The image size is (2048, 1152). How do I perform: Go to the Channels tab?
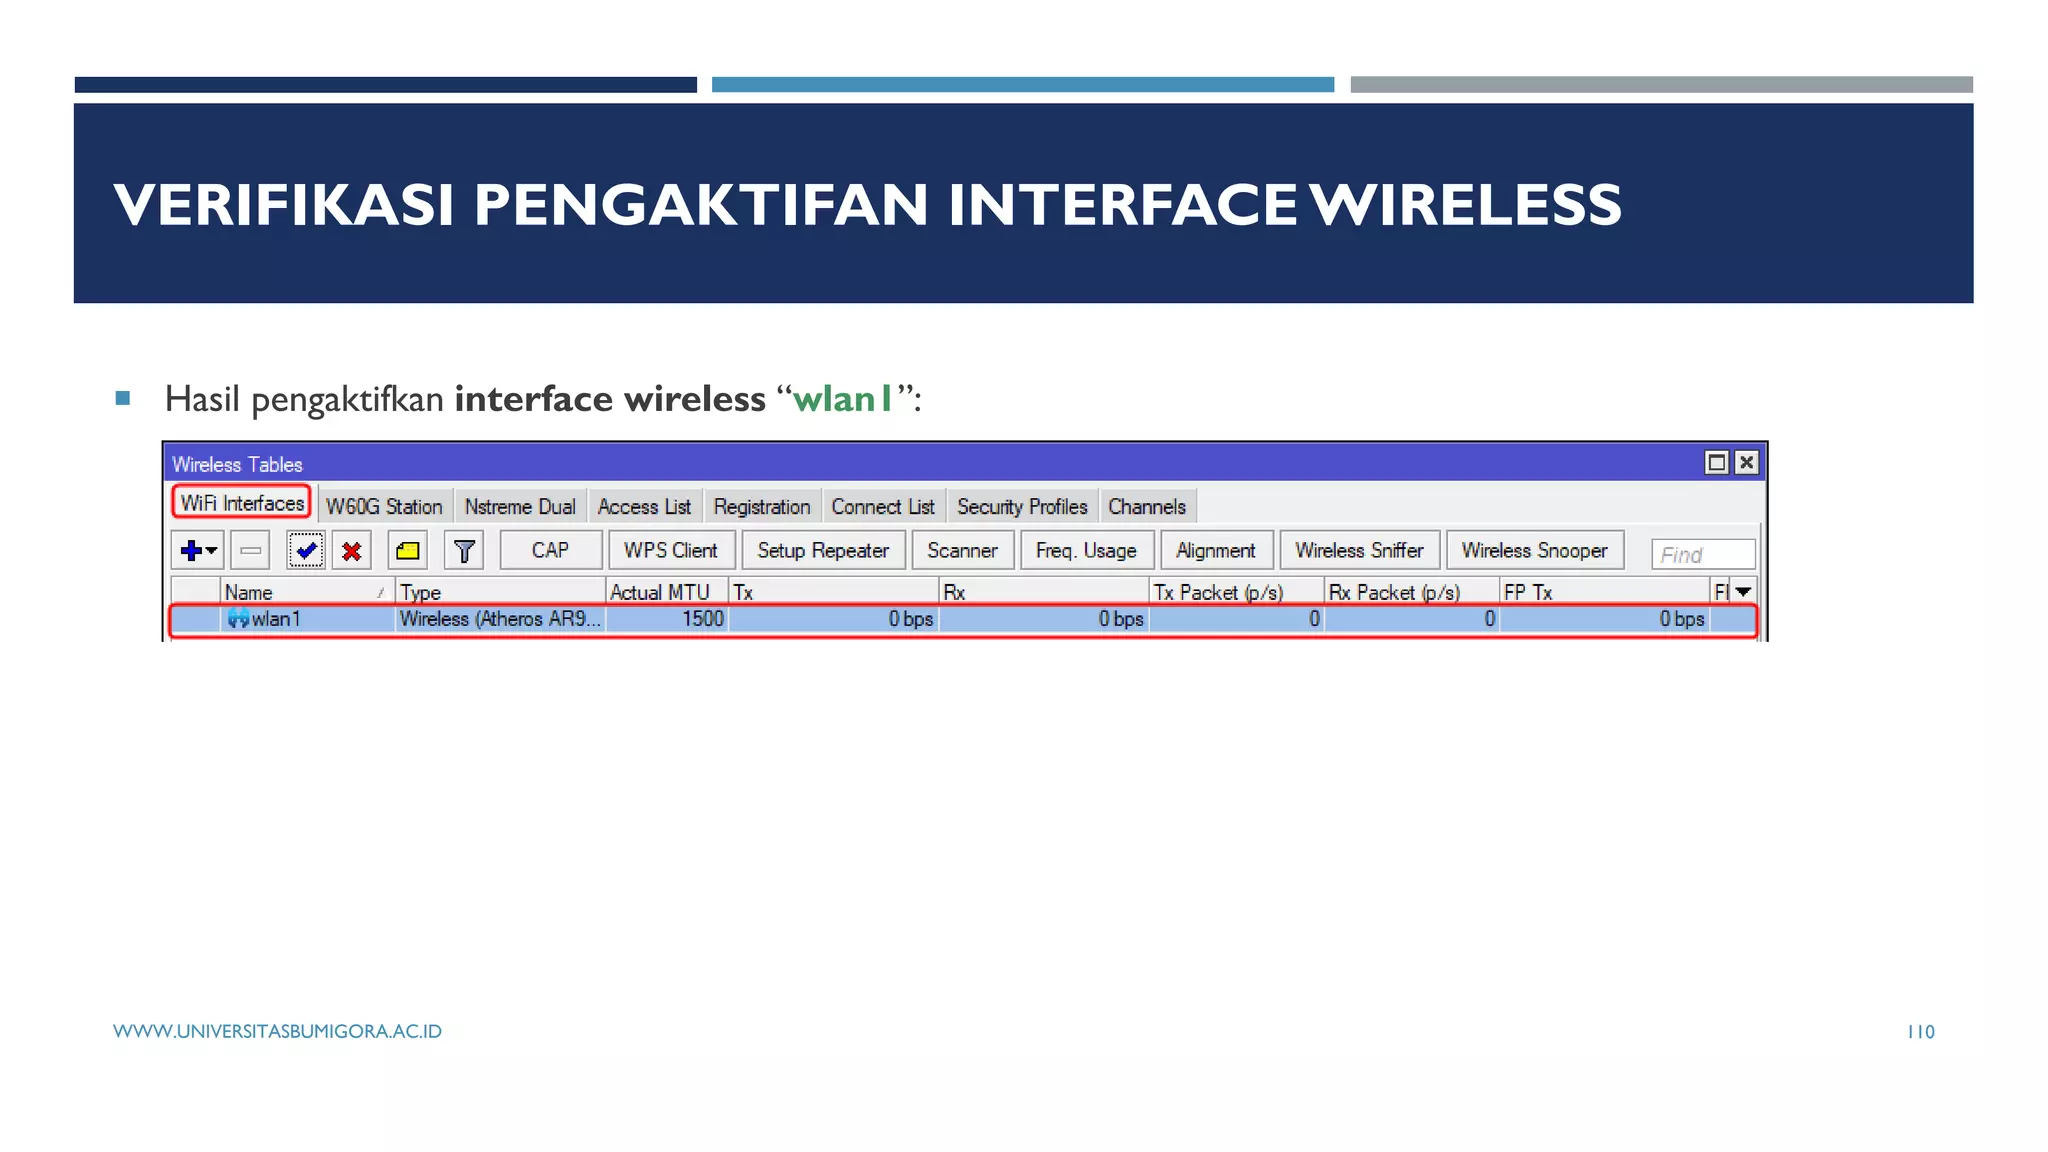click(1147, 506)
